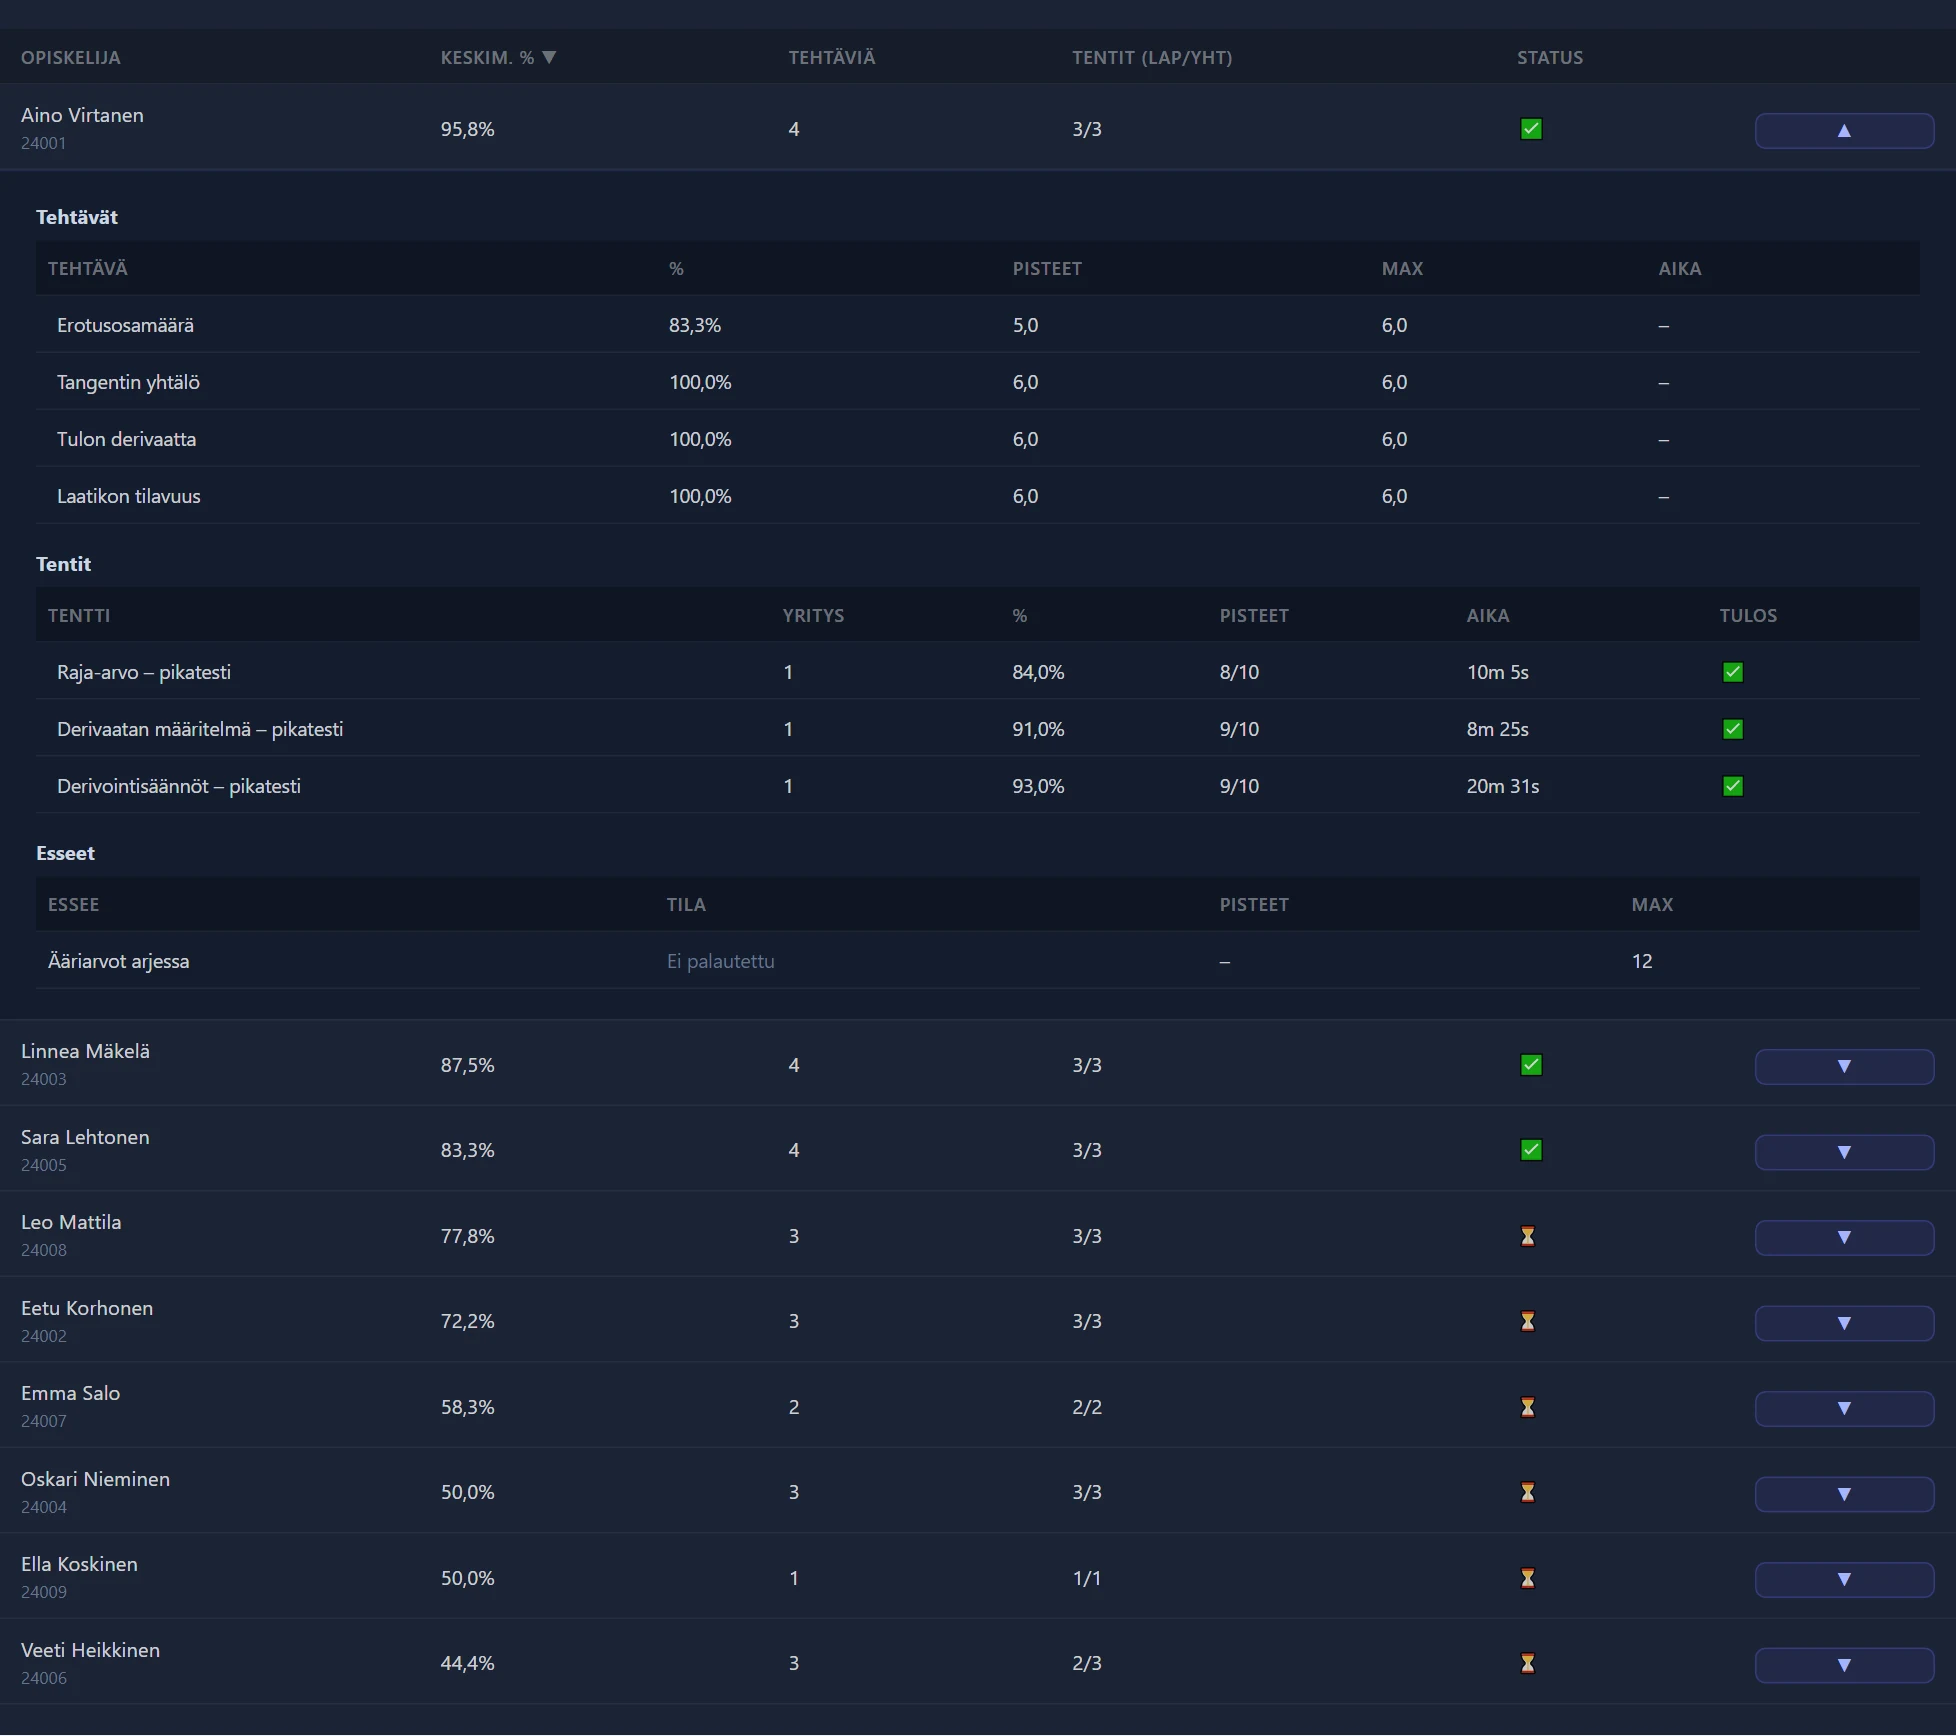Click the Aino Virtanen student name
1956x1736 pixels.
point(82,115)
